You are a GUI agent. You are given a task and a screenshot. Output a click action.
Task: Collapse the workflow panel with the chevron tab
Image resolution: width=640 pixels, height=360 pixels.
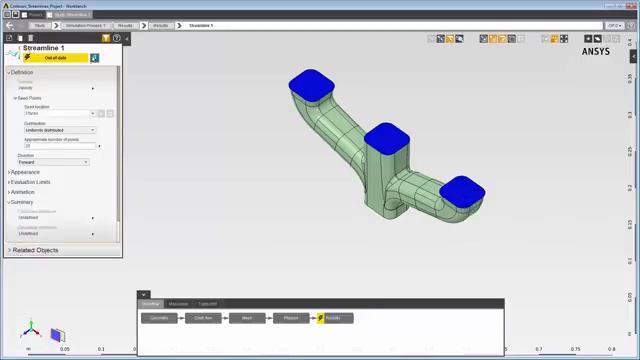coord(144,294)
